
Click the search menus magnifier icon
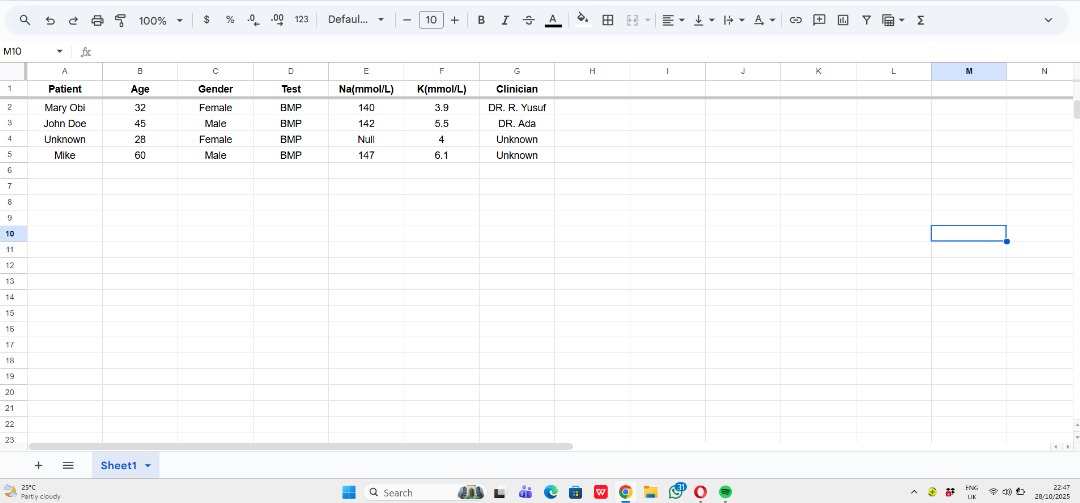point(25,21)
